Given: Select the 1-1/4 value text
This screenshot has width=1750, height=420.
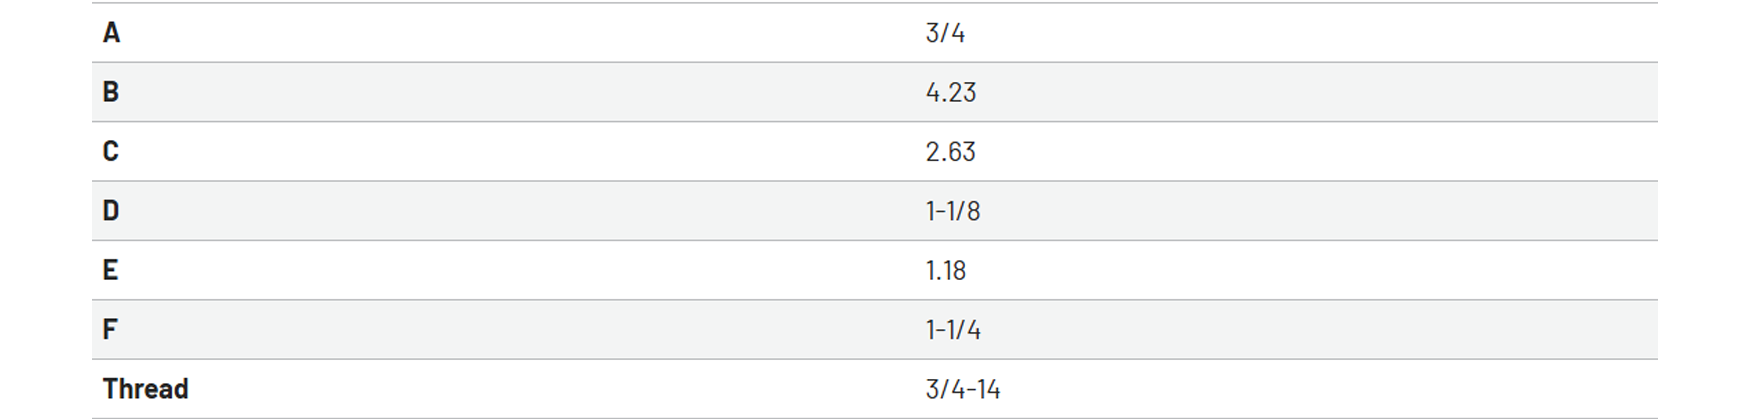Looking at the screenshot, I should [x=953, y=329].
